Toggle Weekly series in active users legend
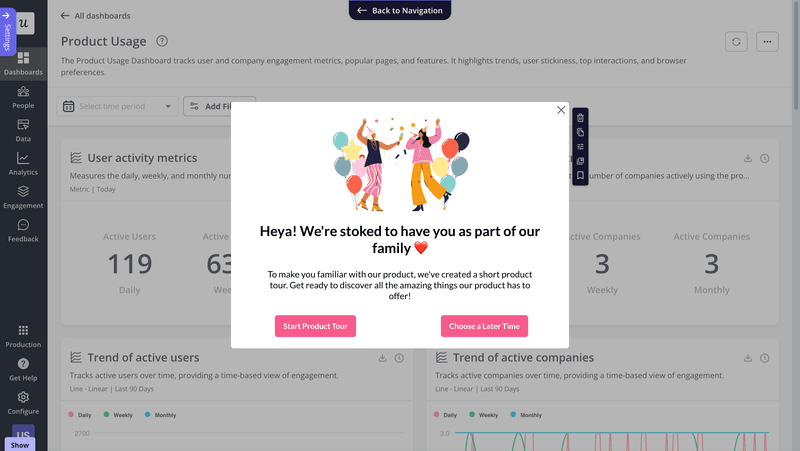800x451 pixels. (x=117, y=414)
